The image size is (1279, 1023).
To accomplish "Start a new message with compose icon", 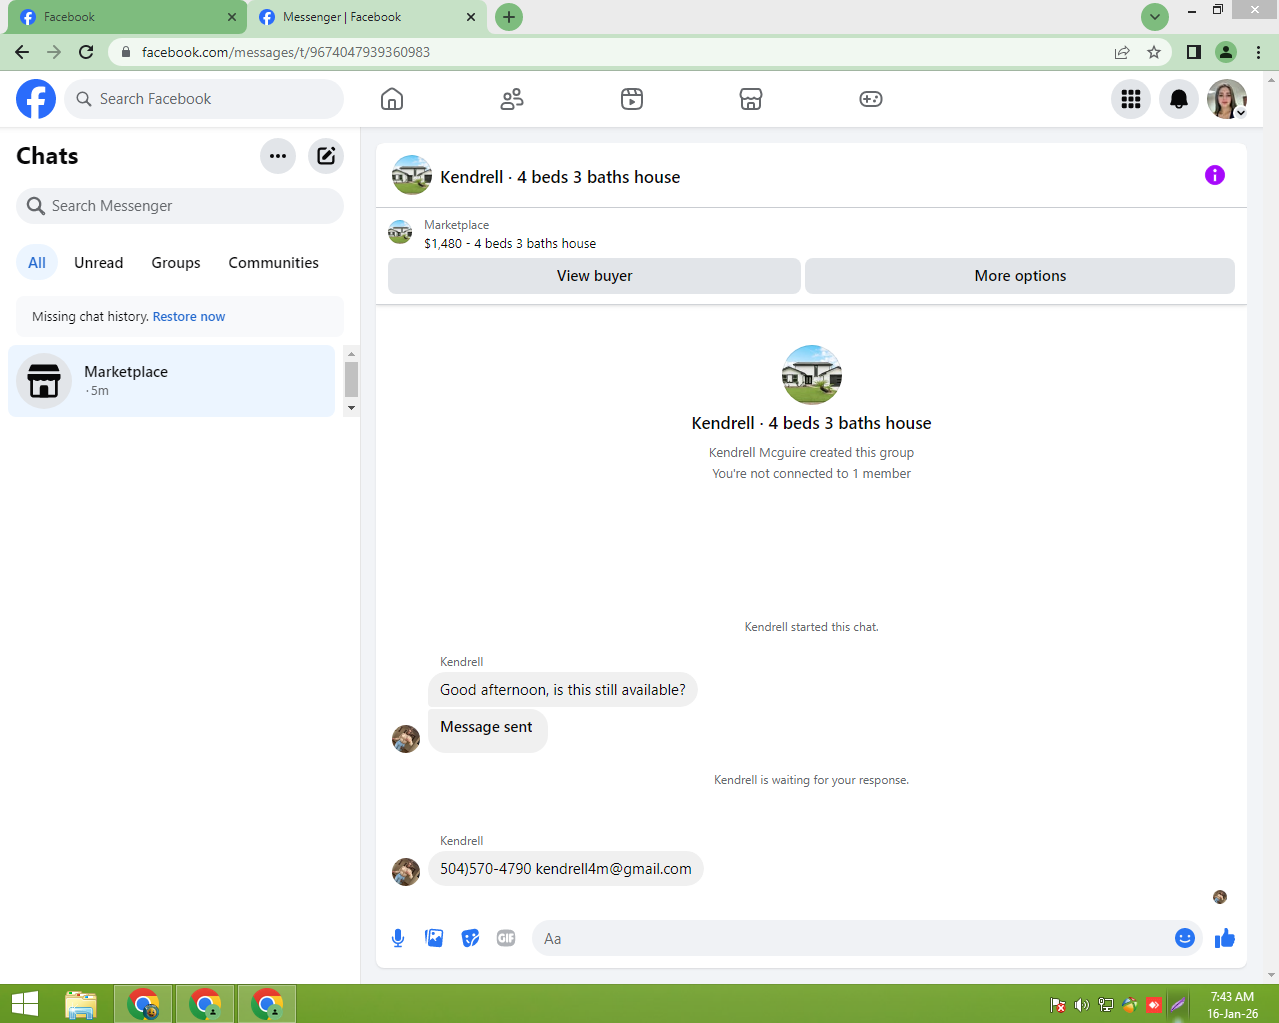I will pos(326,156).
